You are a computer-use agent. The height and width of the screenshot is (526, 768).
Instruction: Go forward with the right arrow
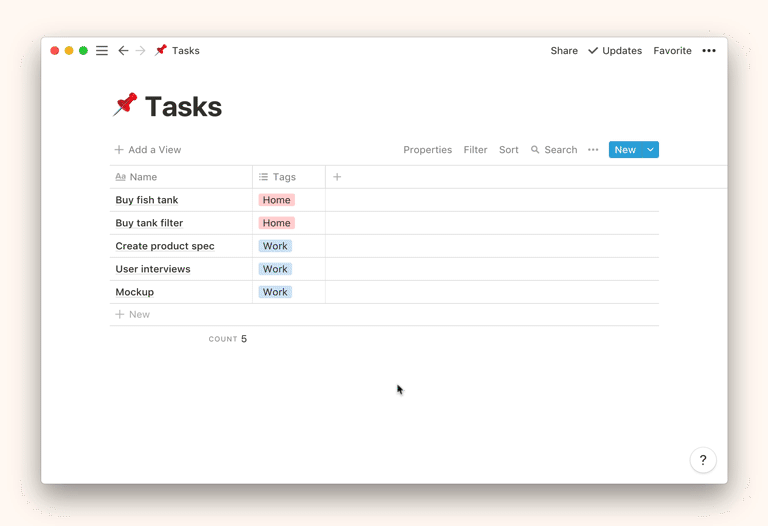click(141, 51)
